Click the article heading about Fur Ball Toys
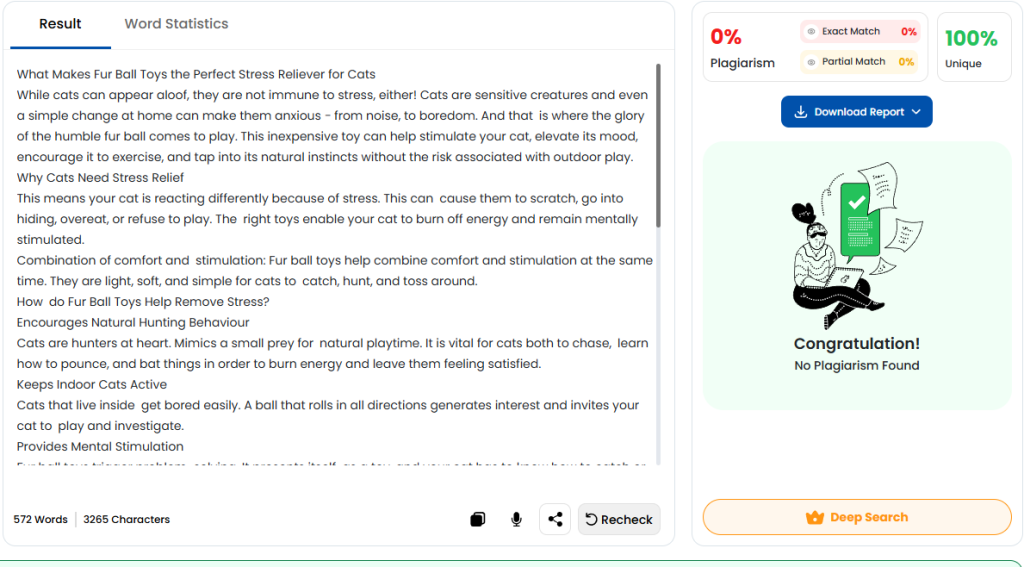The image size is (1024, 567). [x=196, y=74]
